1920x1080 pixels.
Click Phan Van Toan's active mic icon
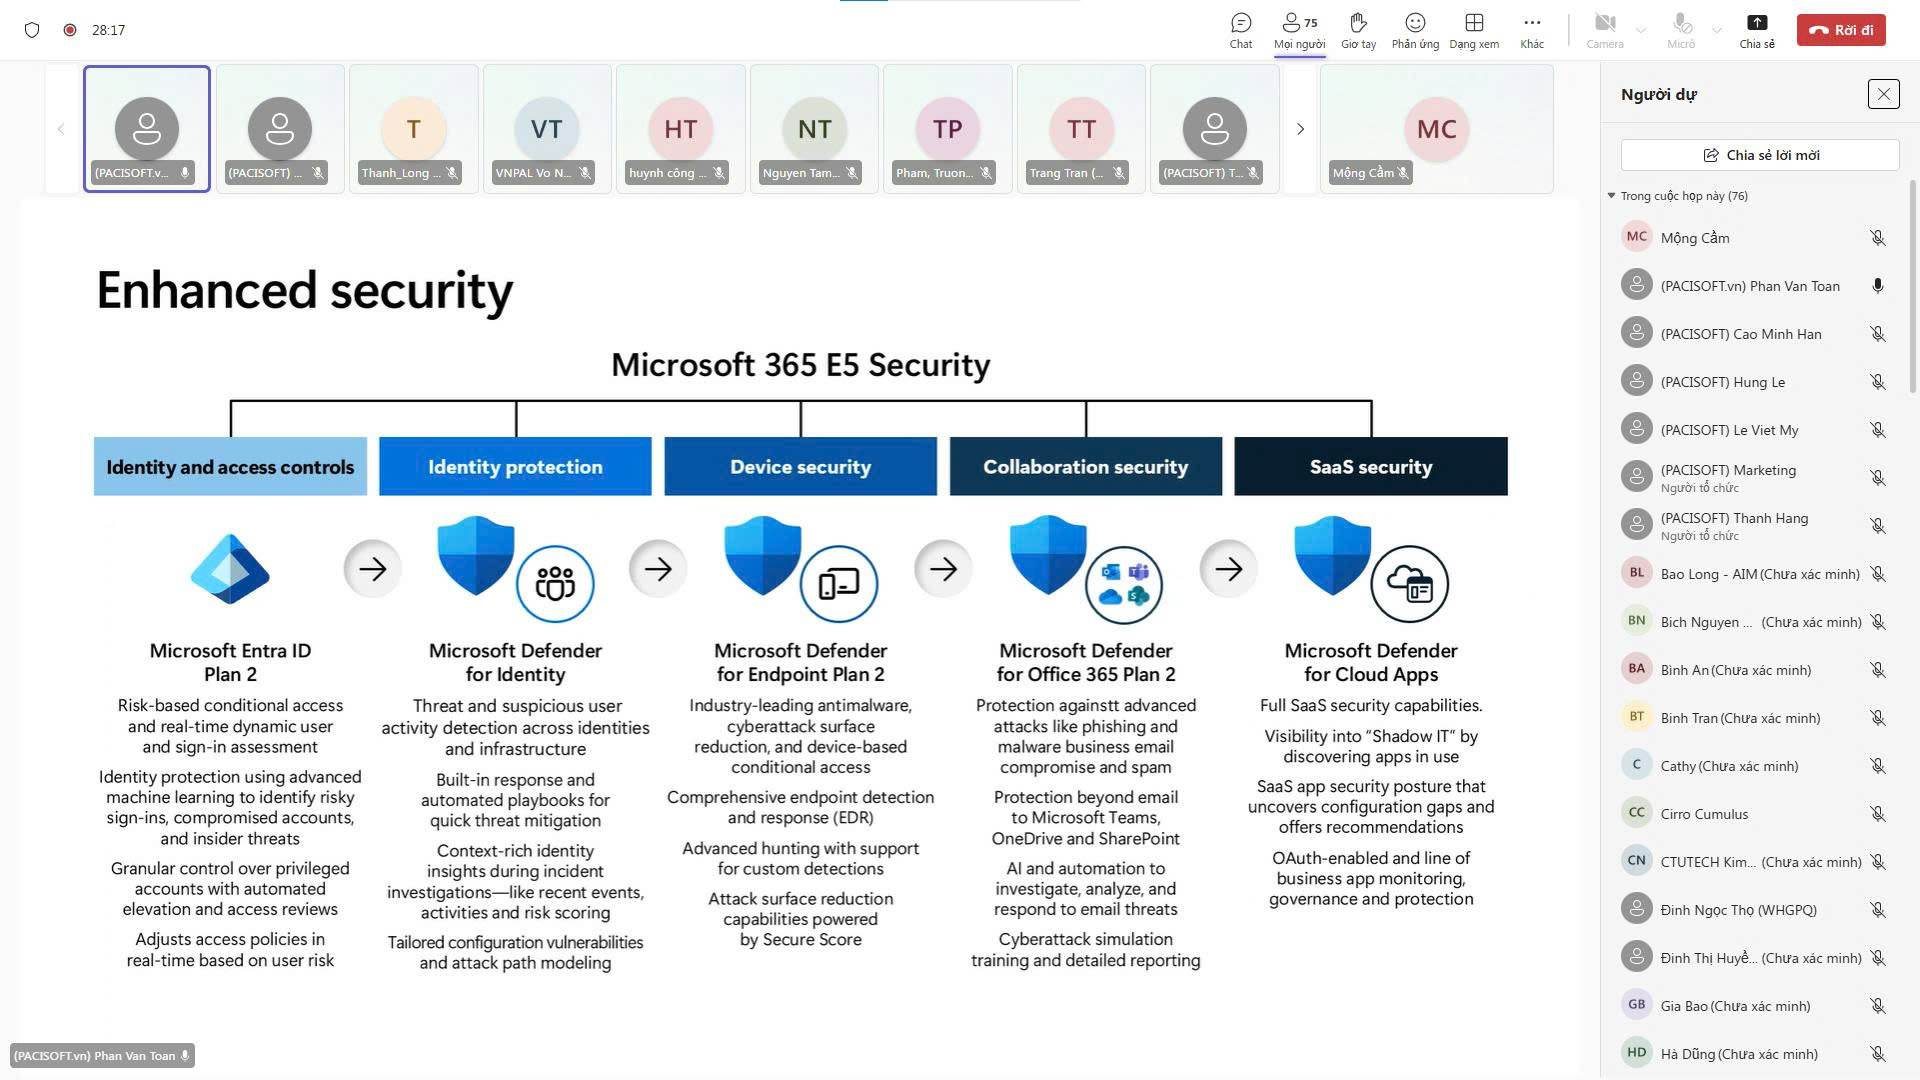click(x=1877, y=286)
